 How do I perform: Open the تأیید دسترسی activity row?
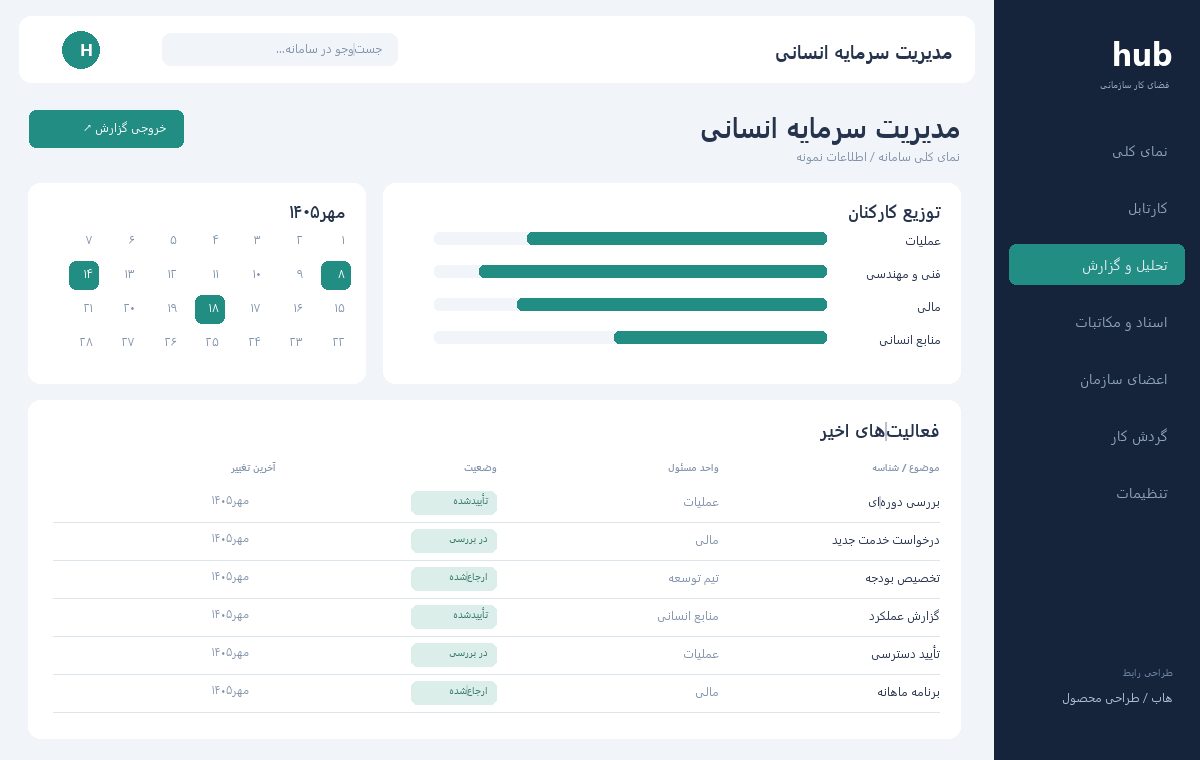497,655
